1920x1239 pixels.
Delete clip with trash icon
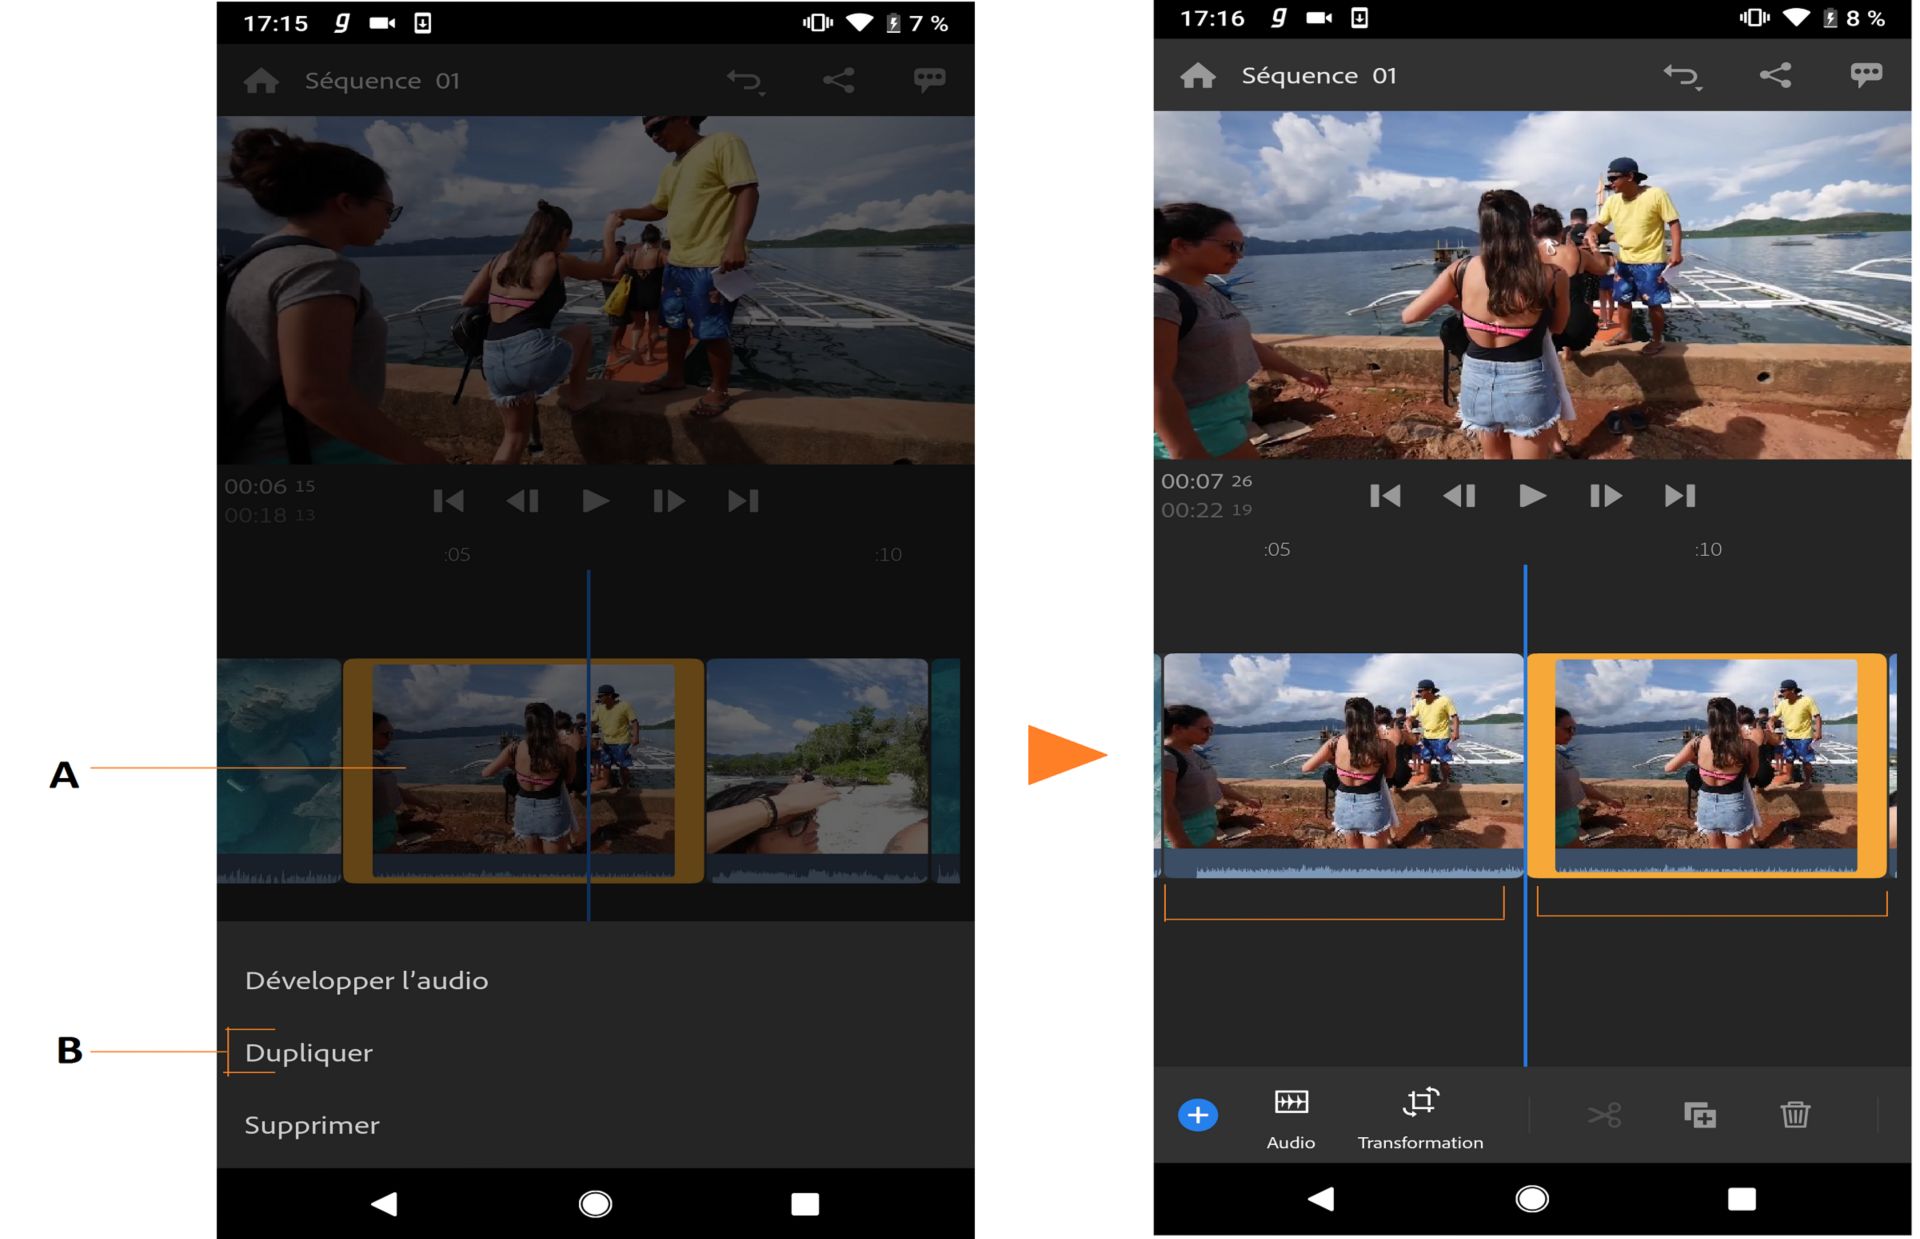click(1794, 1114)
